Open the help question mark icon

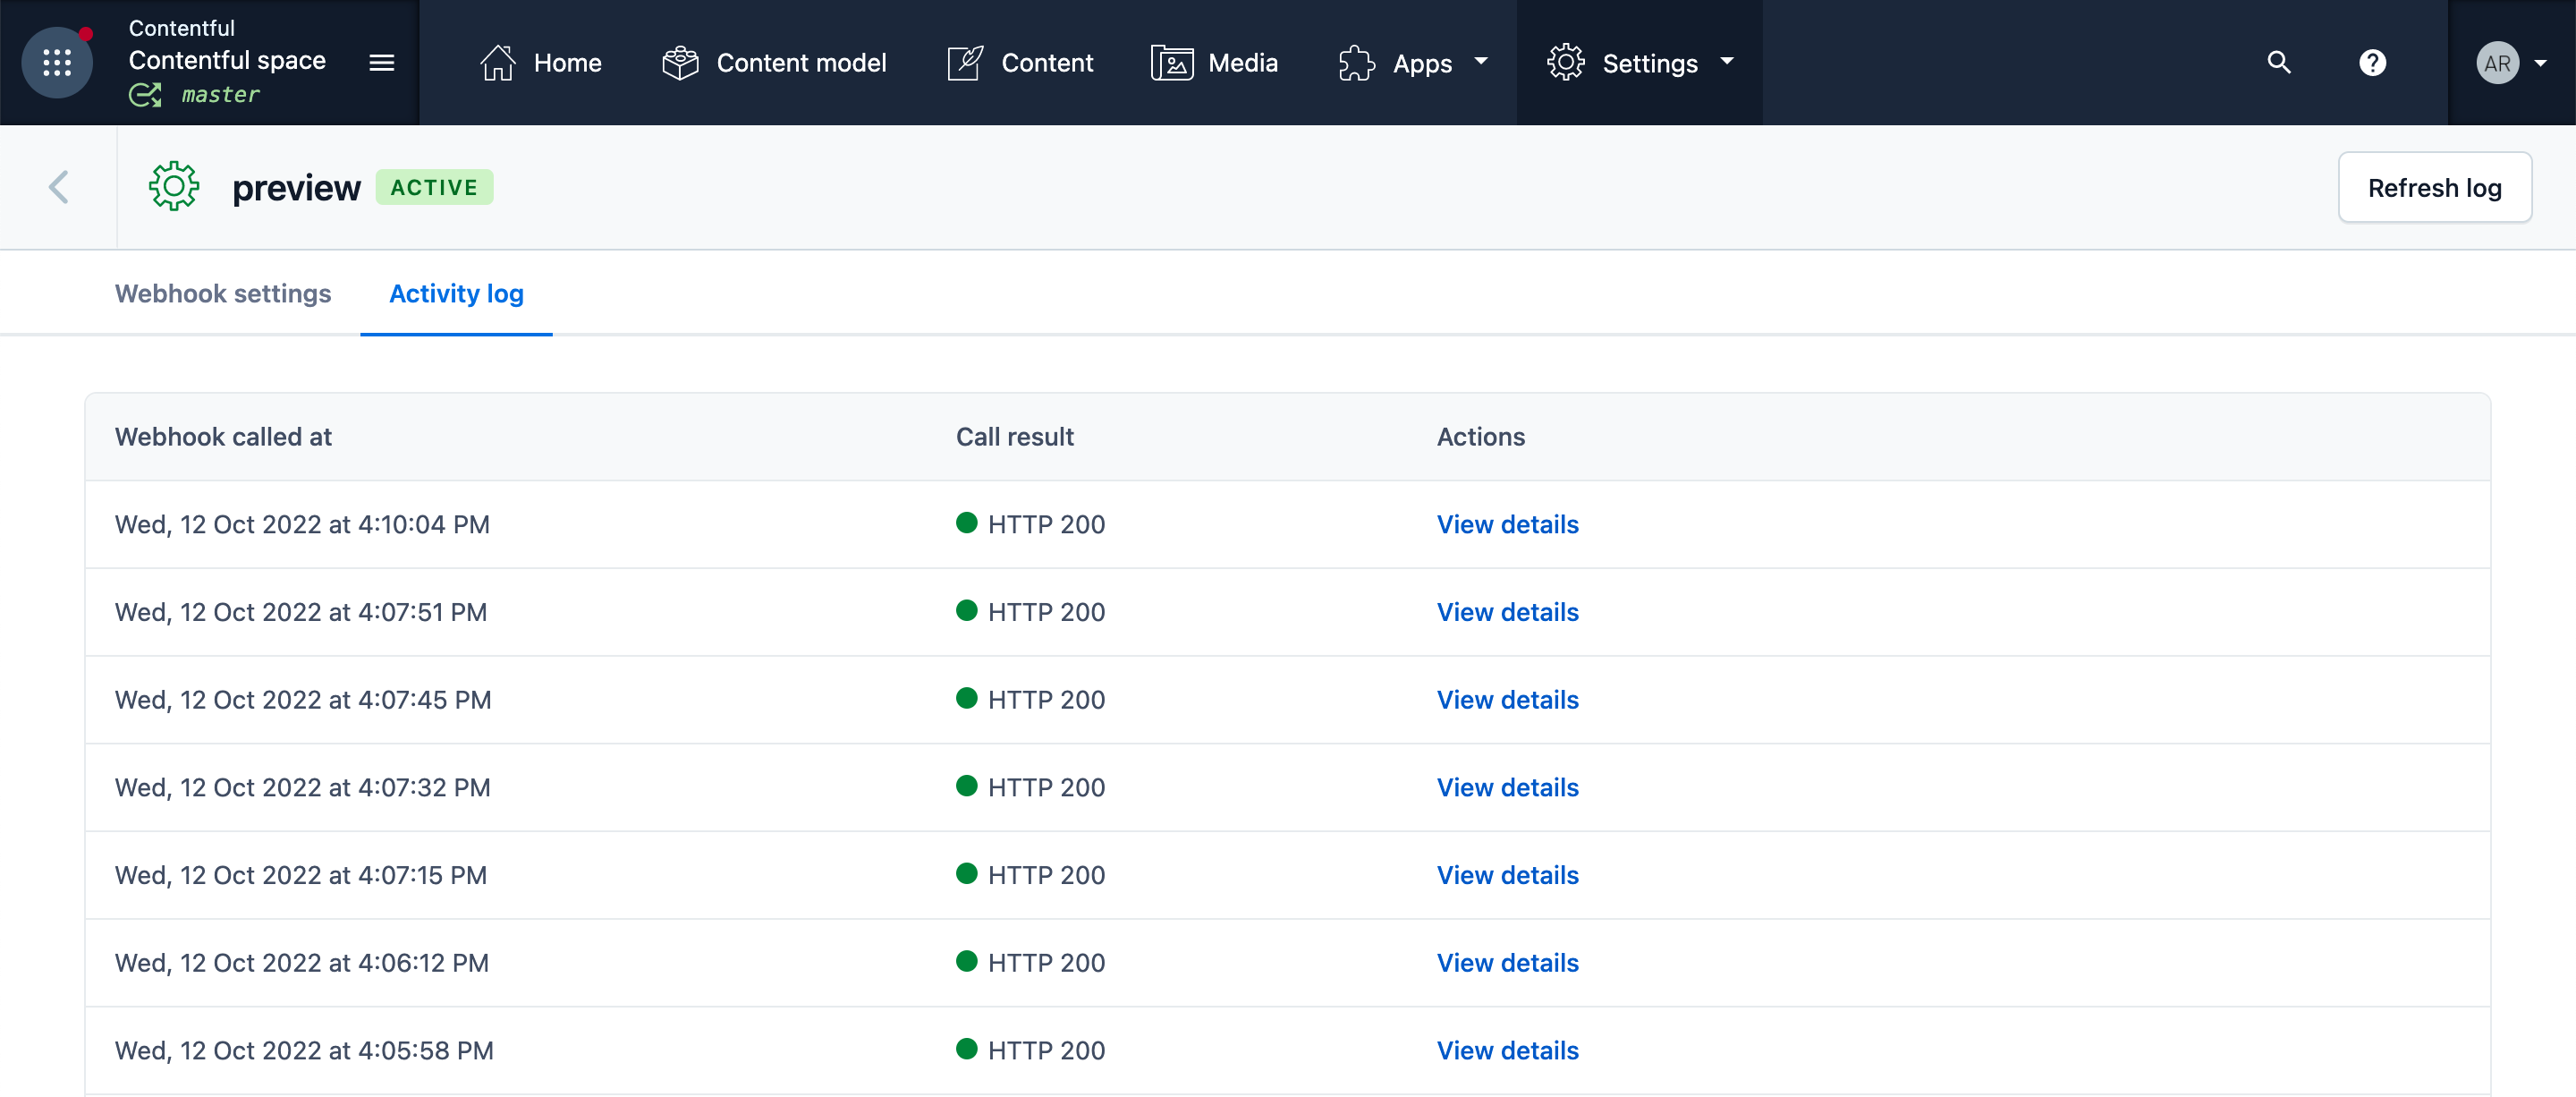coord(2372,62)
